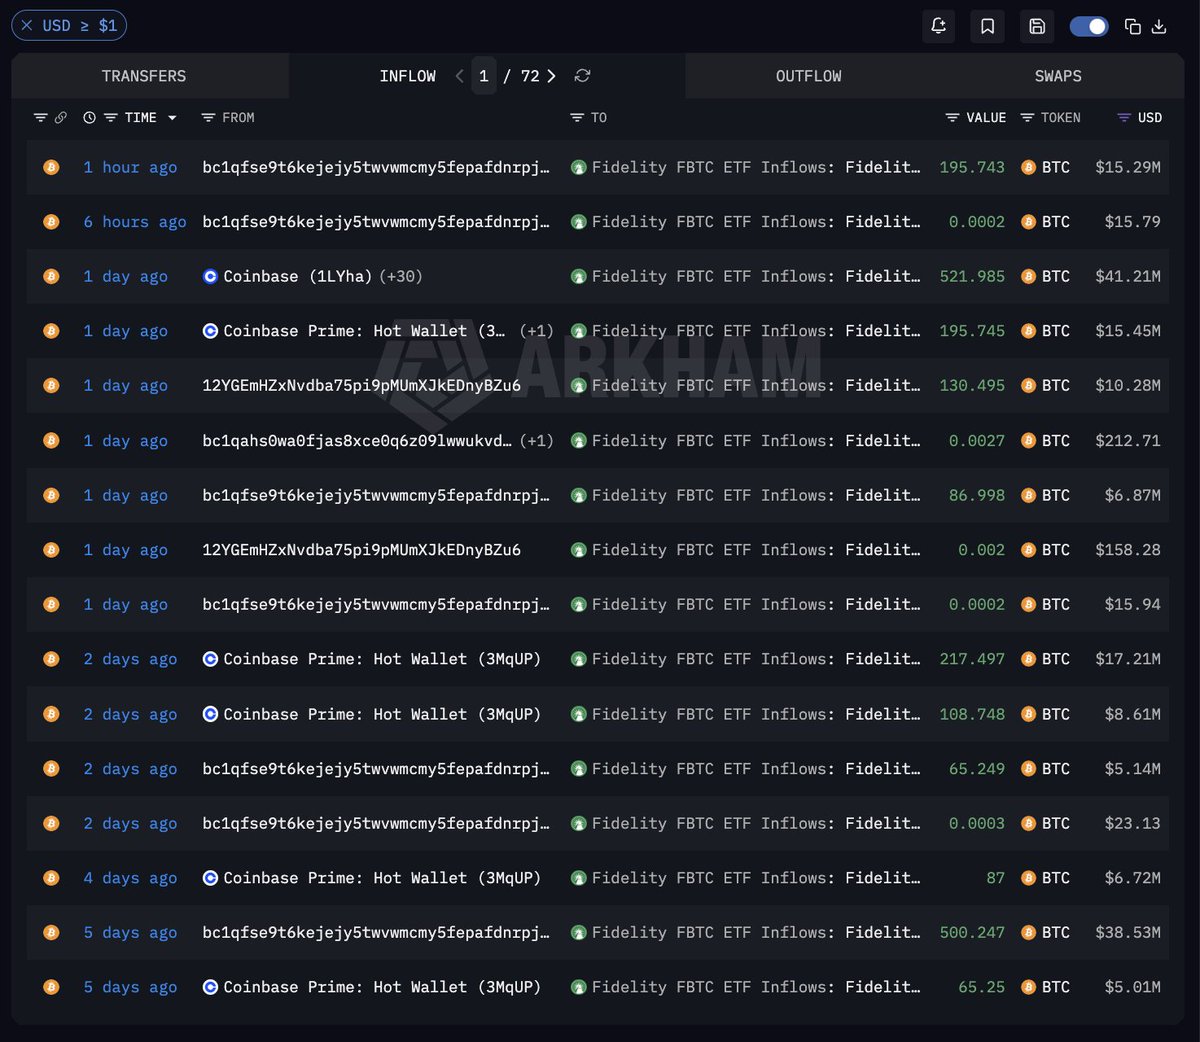1200x1042 pixels.
Task: Click the 500.247 value
Action: [972, 932]
